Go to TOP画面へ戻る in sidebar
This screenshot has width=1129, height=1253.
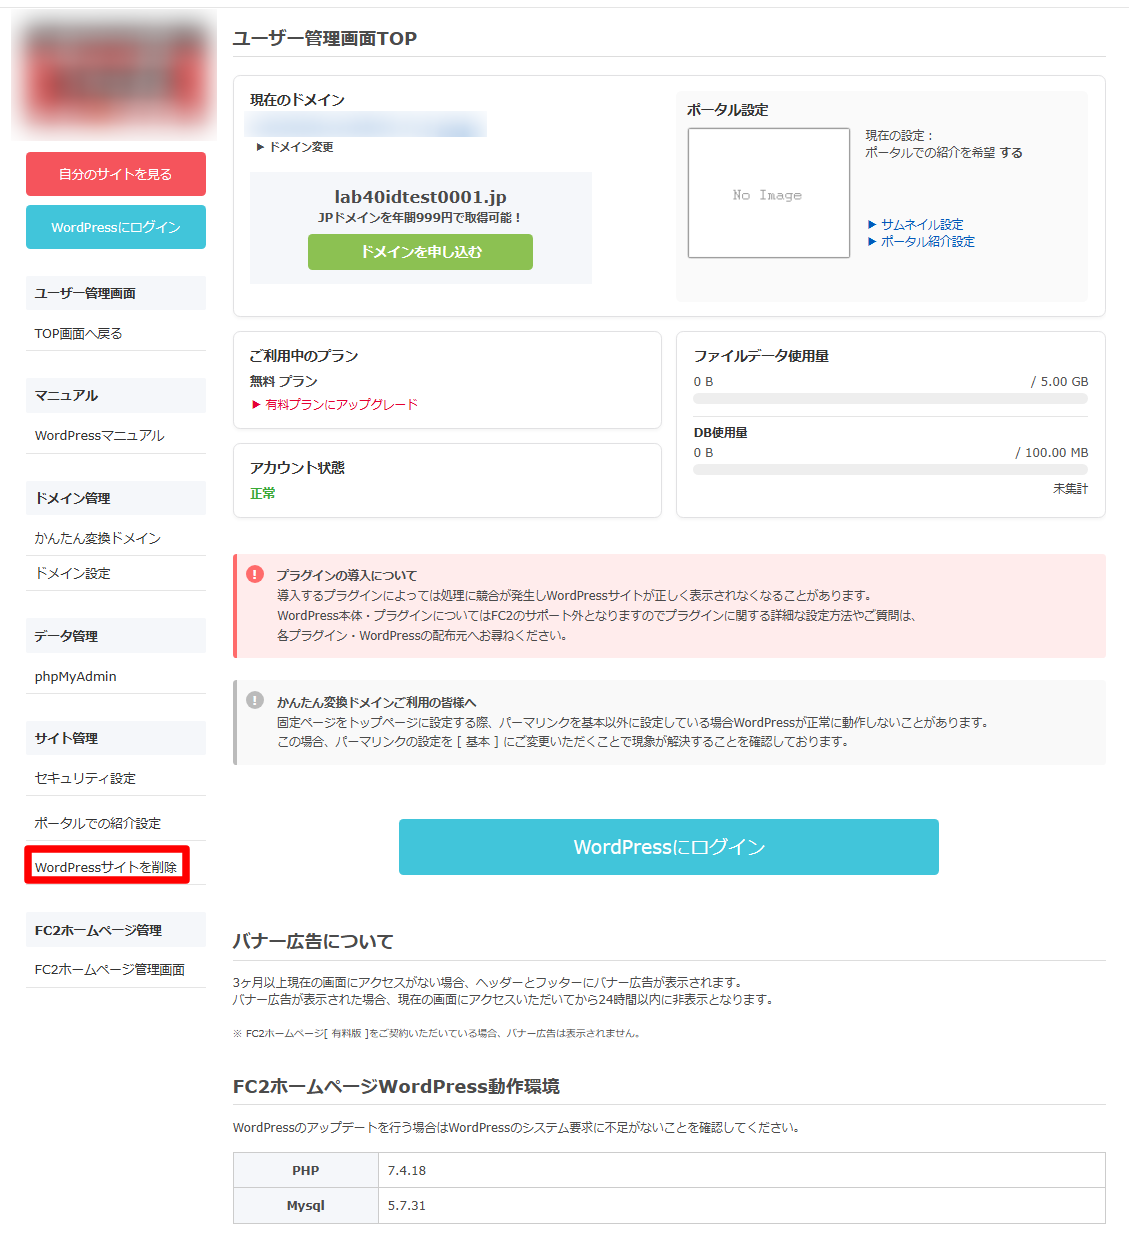coord(78,334)
